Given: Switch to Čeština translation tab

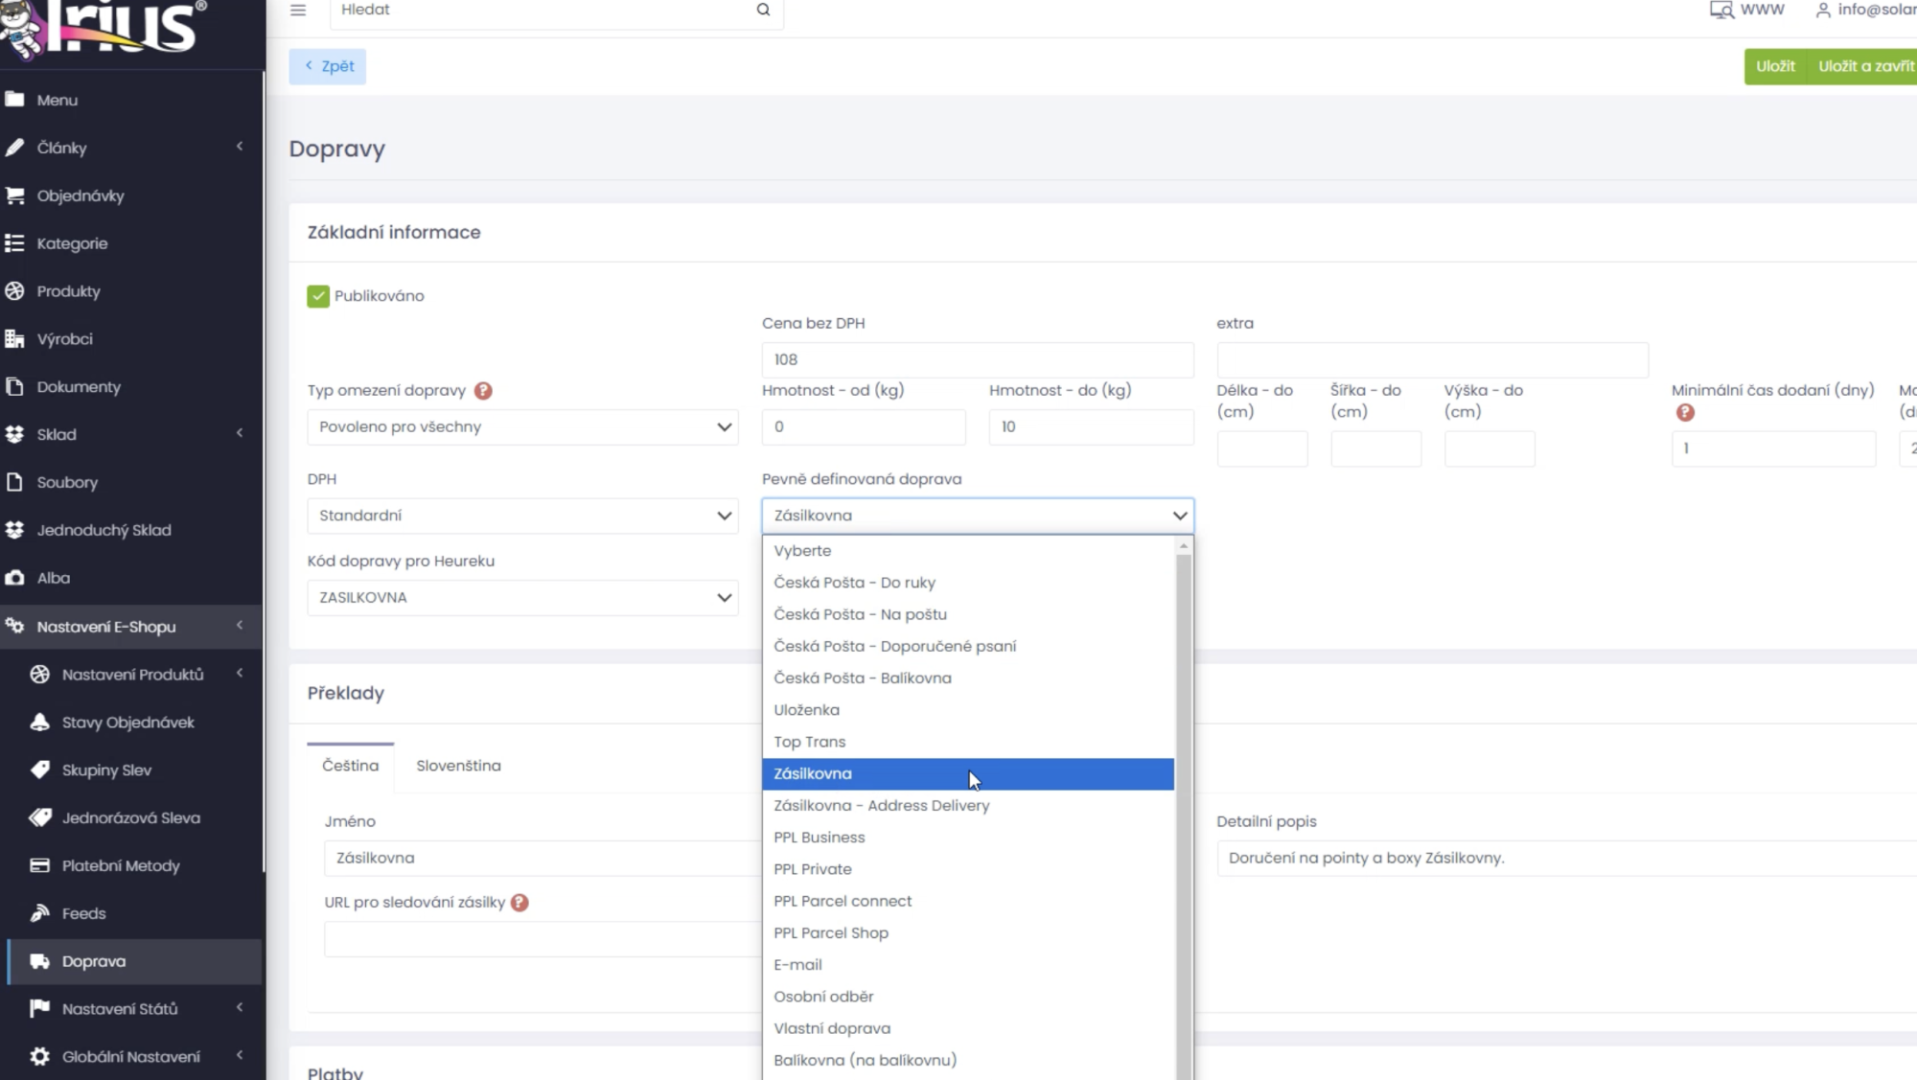Looking at the screenshot, I should tap(350, 766).
